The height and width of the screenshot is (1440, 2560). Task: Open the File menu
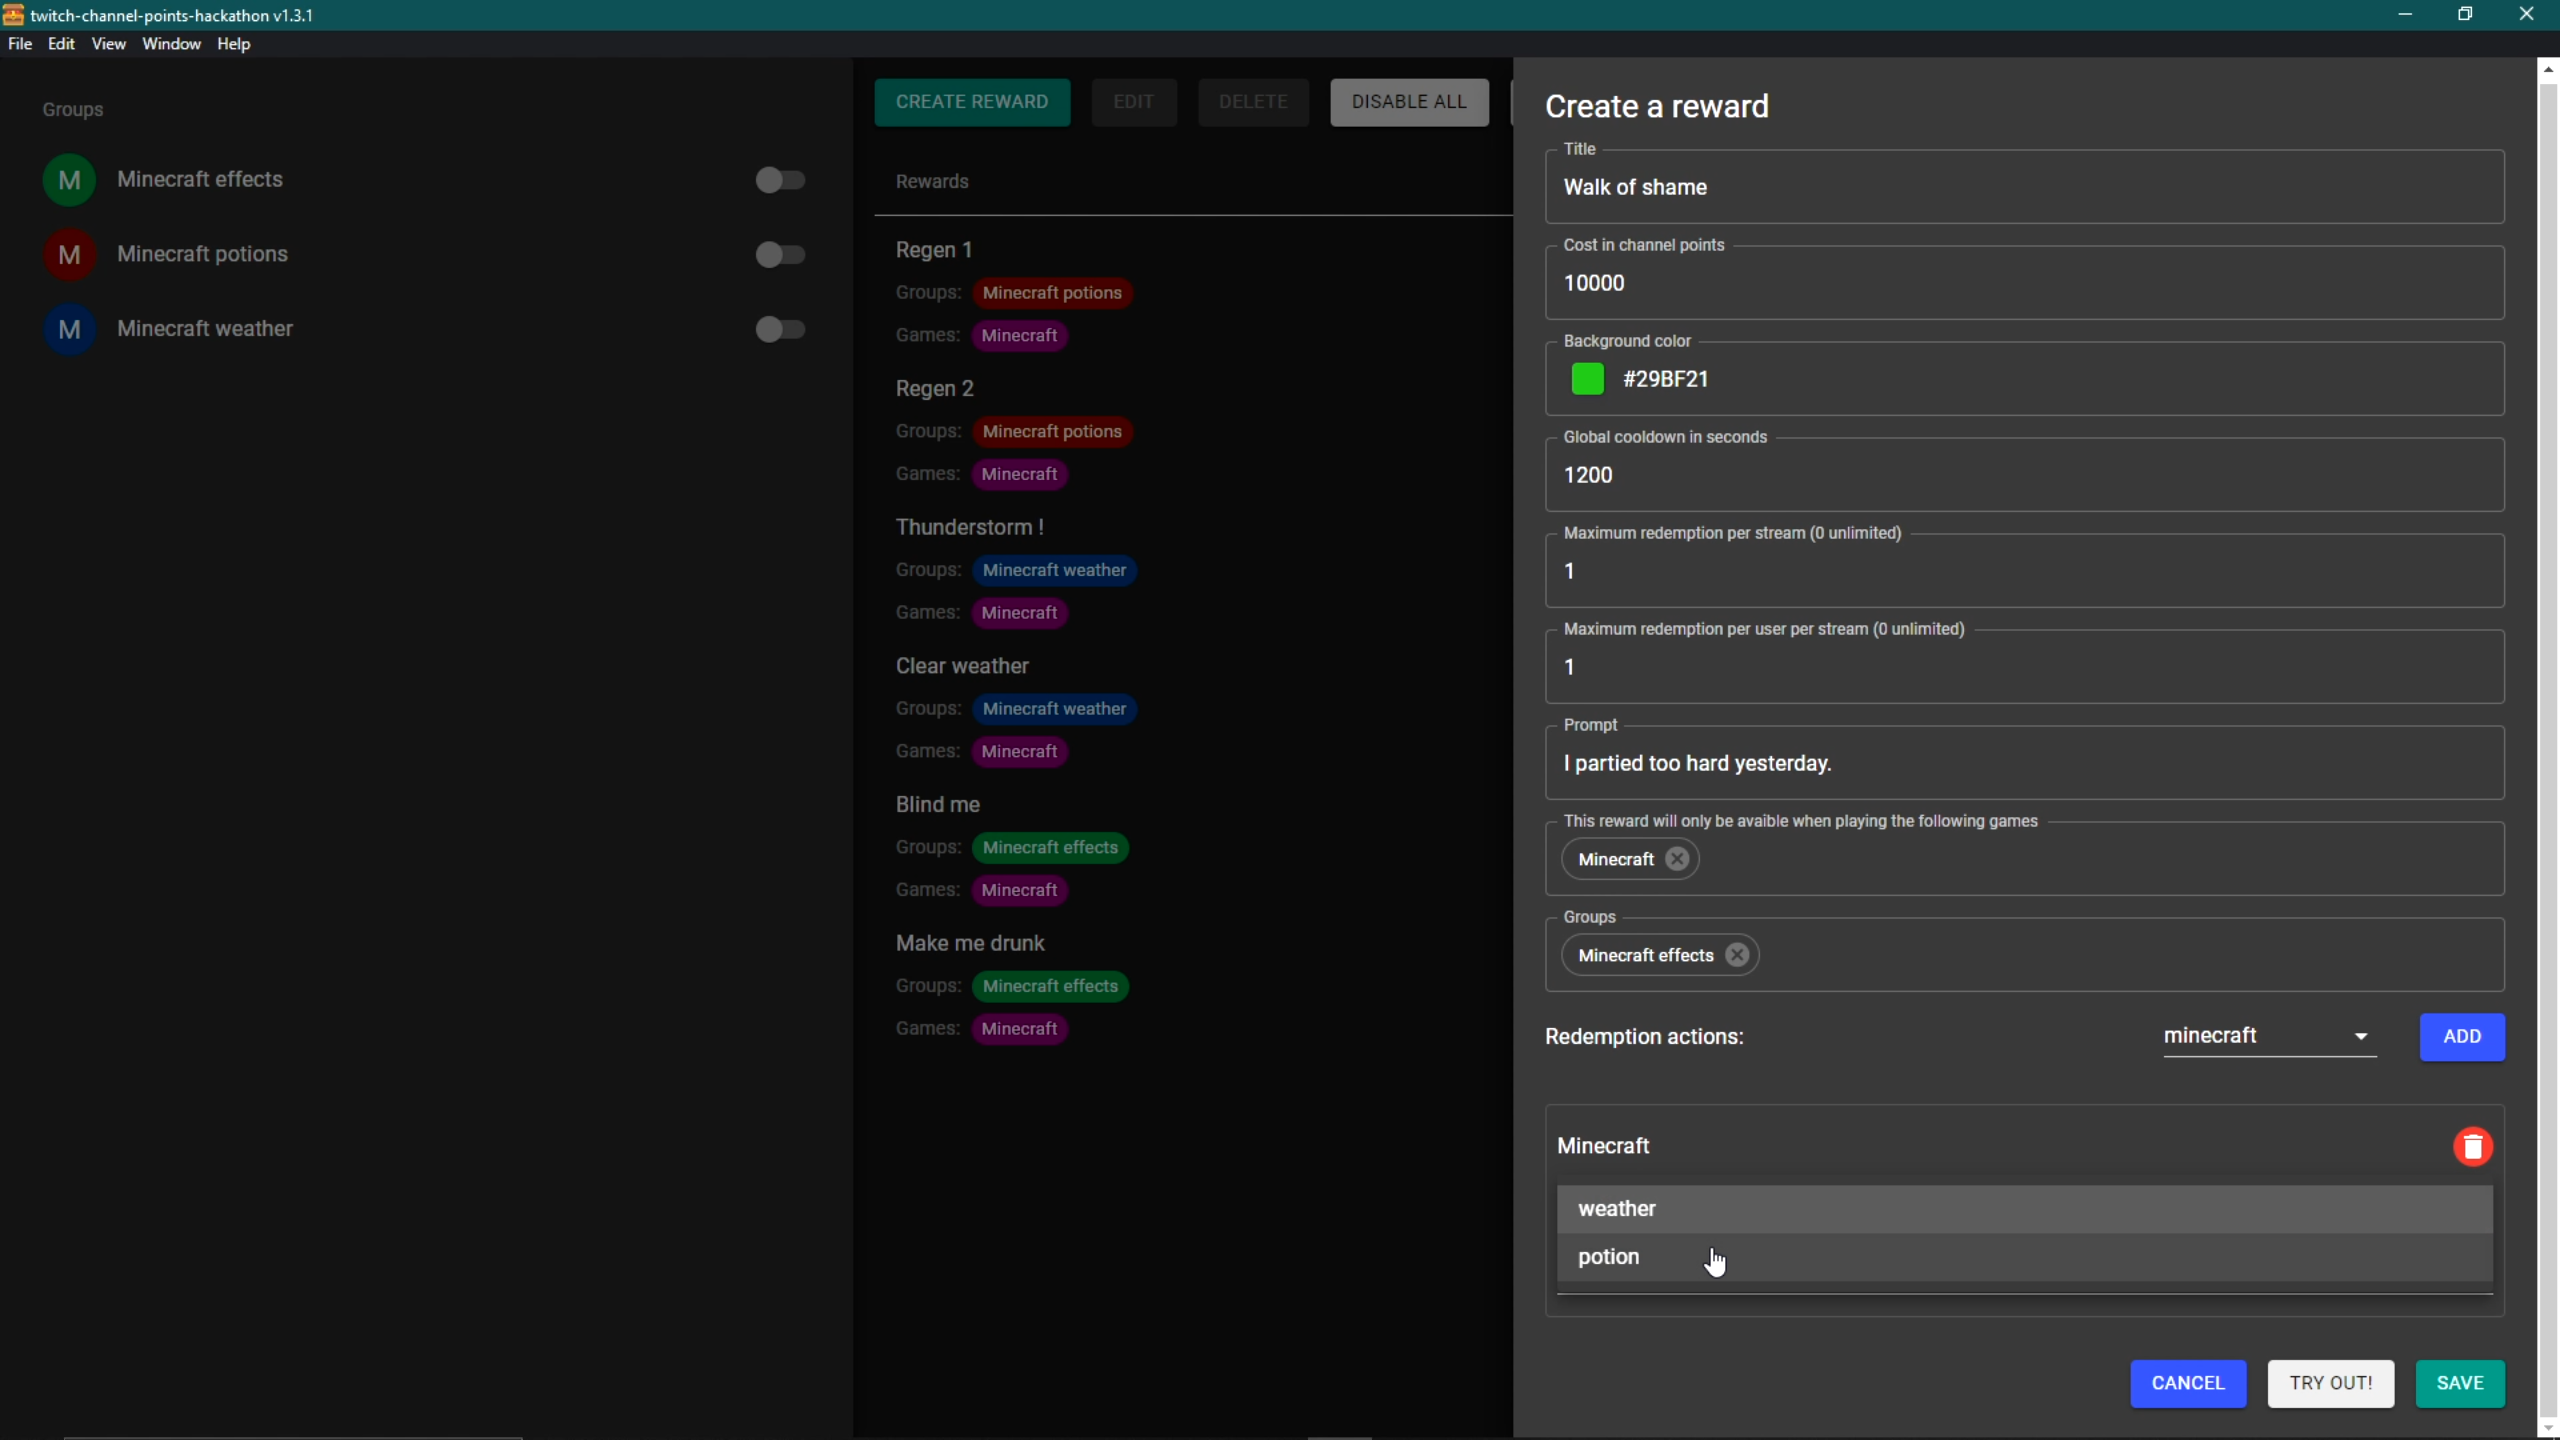tap(20, 44)
